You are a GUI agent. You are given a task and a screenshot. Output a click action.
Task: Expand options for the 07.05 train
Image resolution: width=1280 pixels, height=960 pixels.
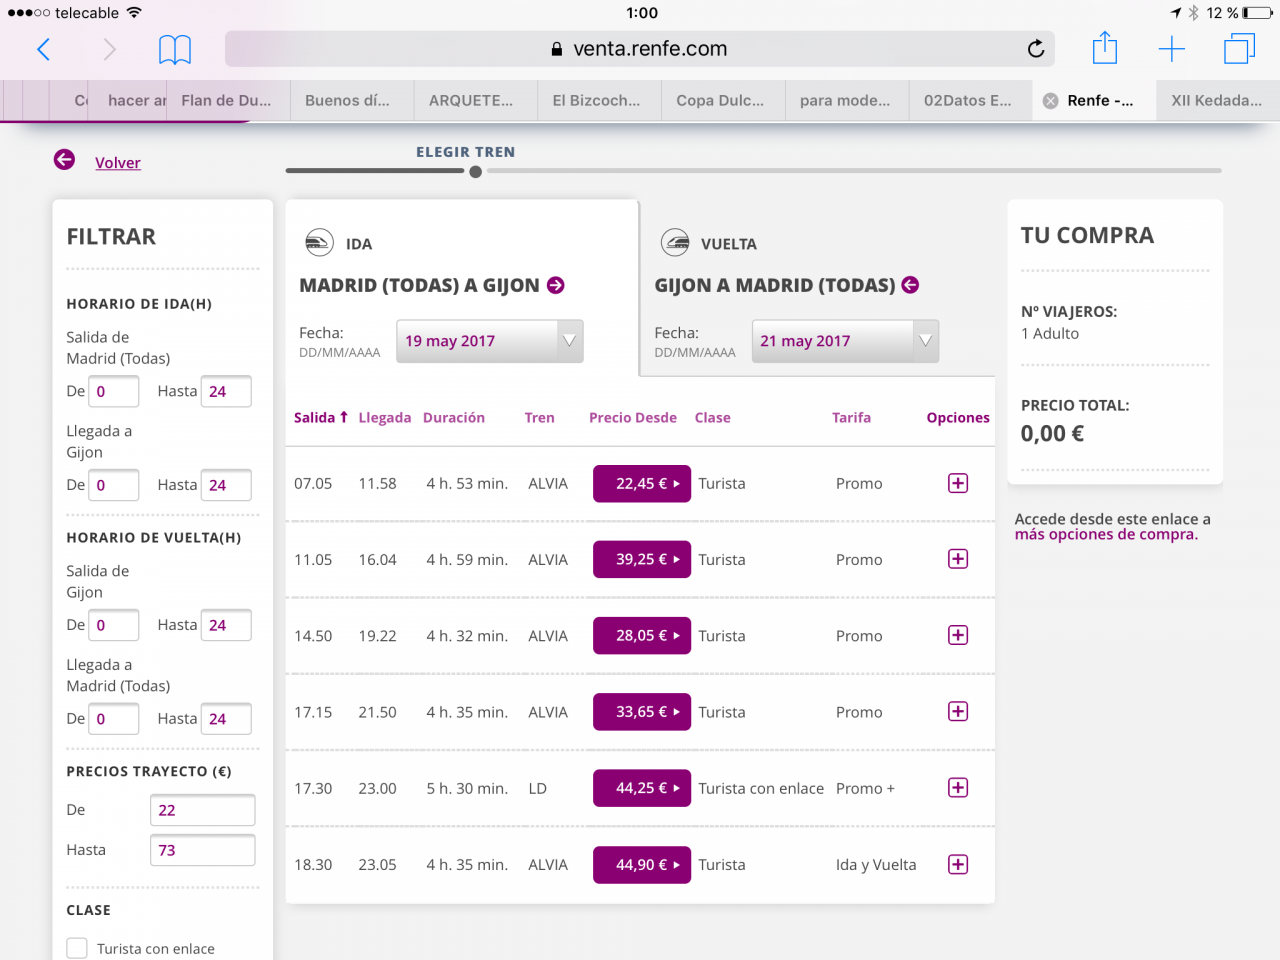point(958,483)
